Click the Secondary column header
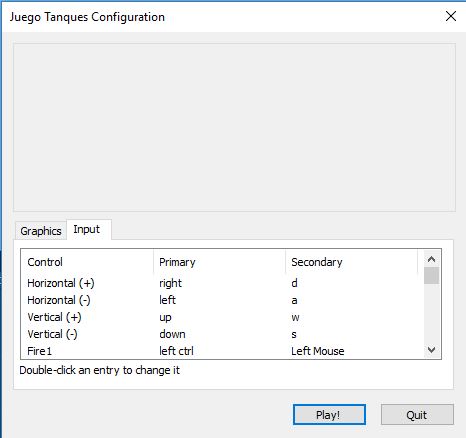466x438 pixels. point(351,262)
